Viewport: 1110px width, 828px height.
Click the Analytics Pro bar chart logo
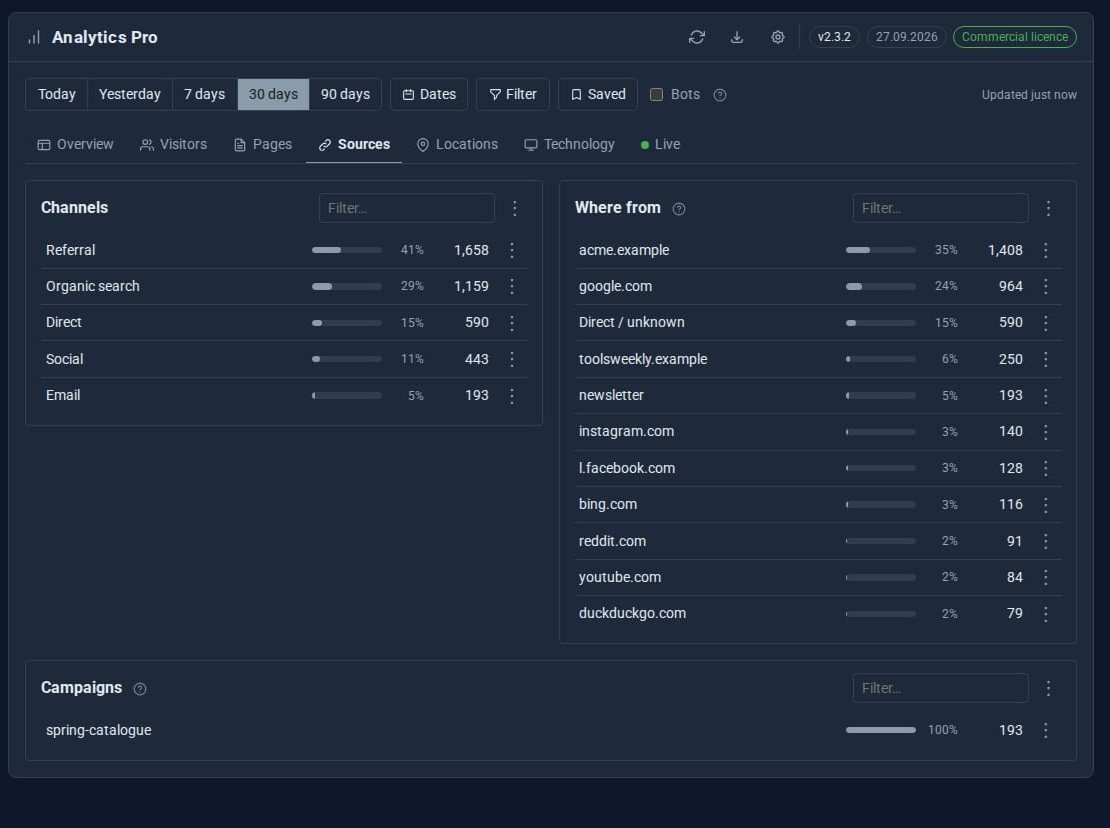(34, 37)
